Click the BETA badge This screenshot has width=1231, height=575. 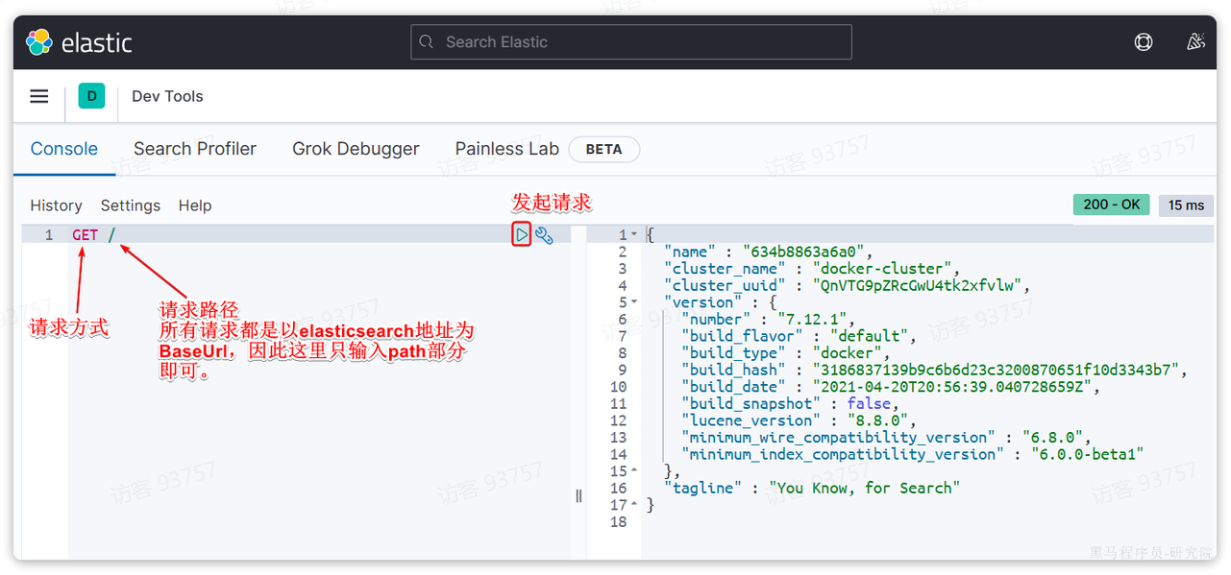click(x=604, y=149)
